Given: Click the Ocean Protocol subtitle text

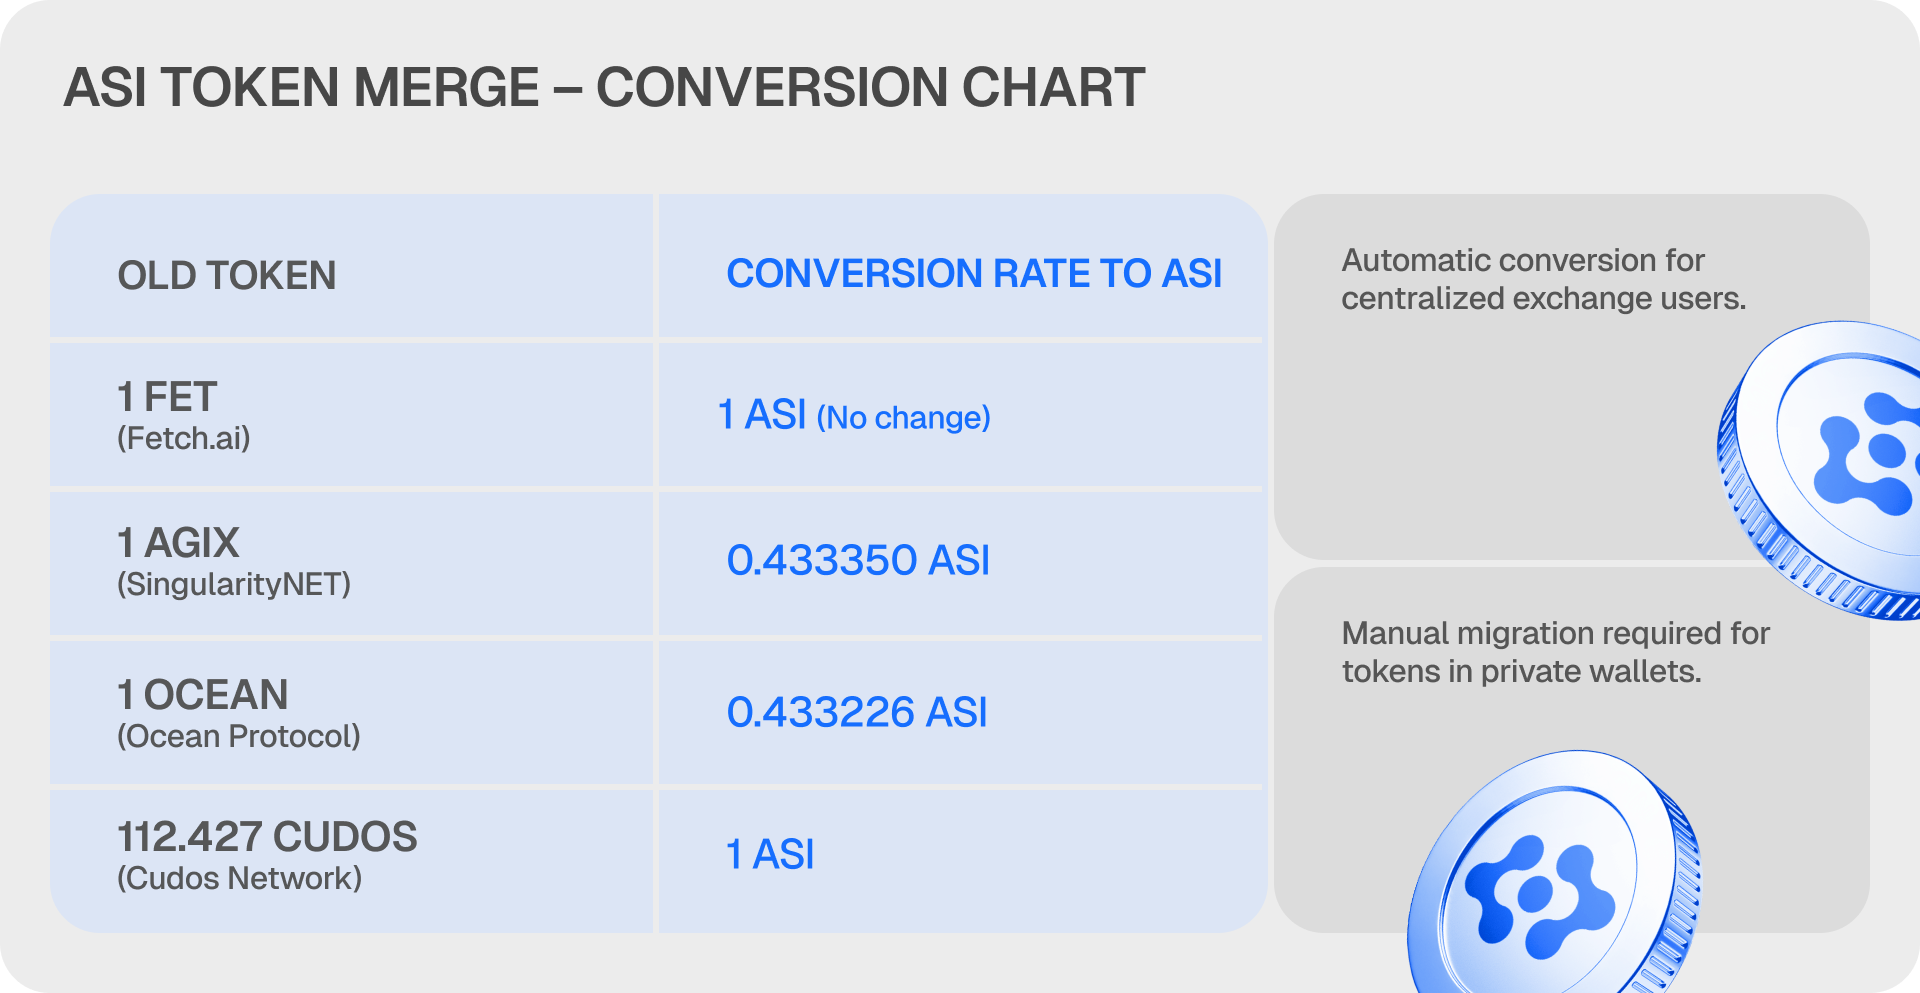Looking at the screenshot, I should click(239, 736).
